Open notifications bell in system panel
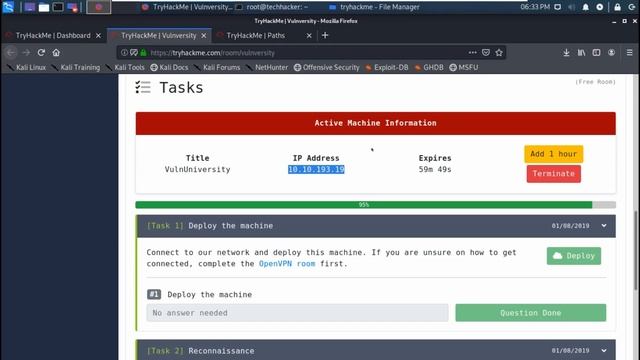This screenshot has height=360, width=640. click(585, 7)
